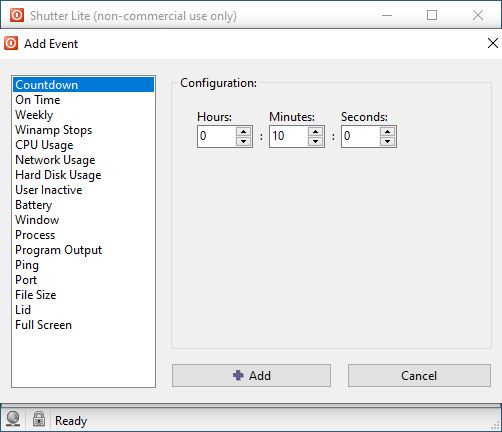Viewport: 502px width, 432px height.
Task: Click the Shutter icon in Add Event title
Action: click(x=11, y=43)
